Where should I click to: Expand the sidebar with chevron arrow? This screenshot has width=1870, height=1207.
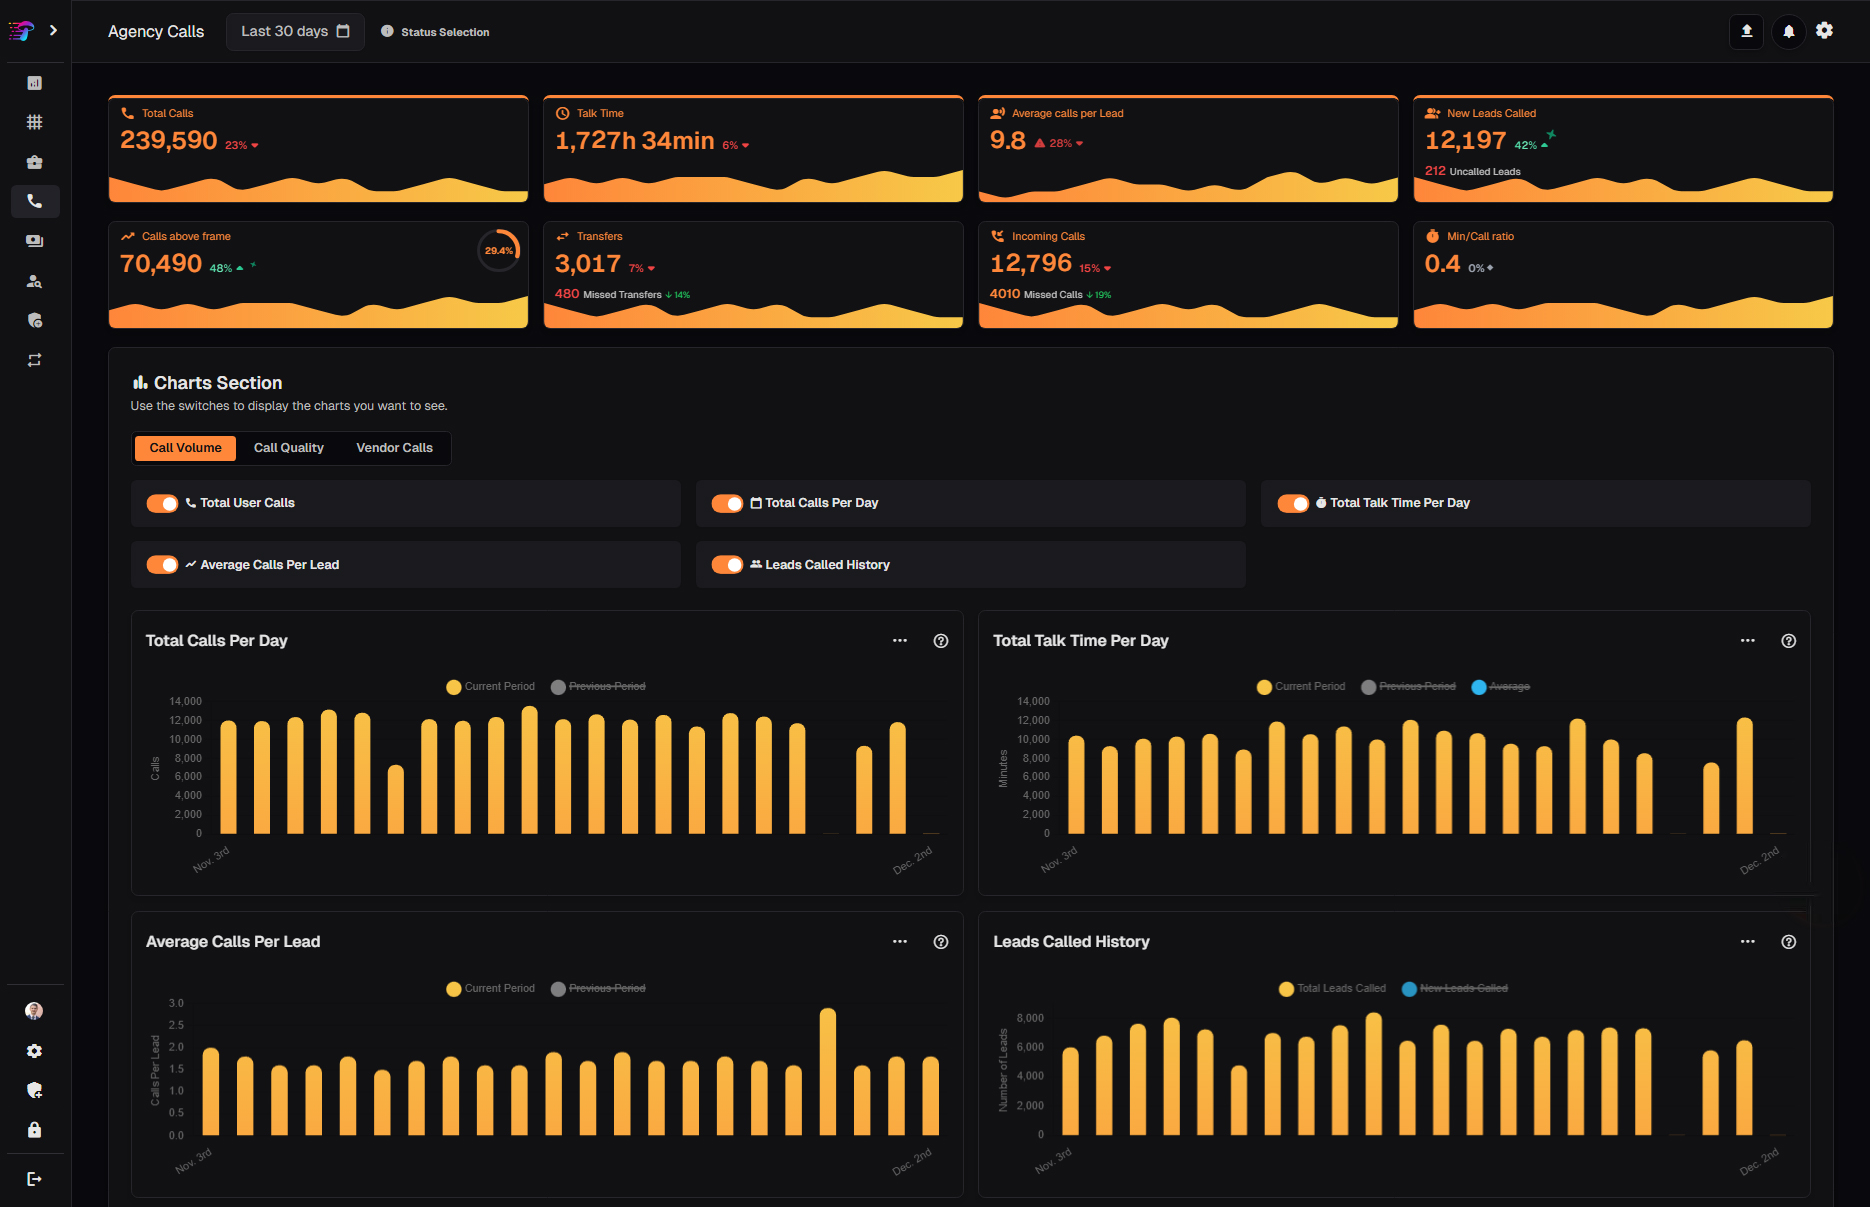point(53,31)
